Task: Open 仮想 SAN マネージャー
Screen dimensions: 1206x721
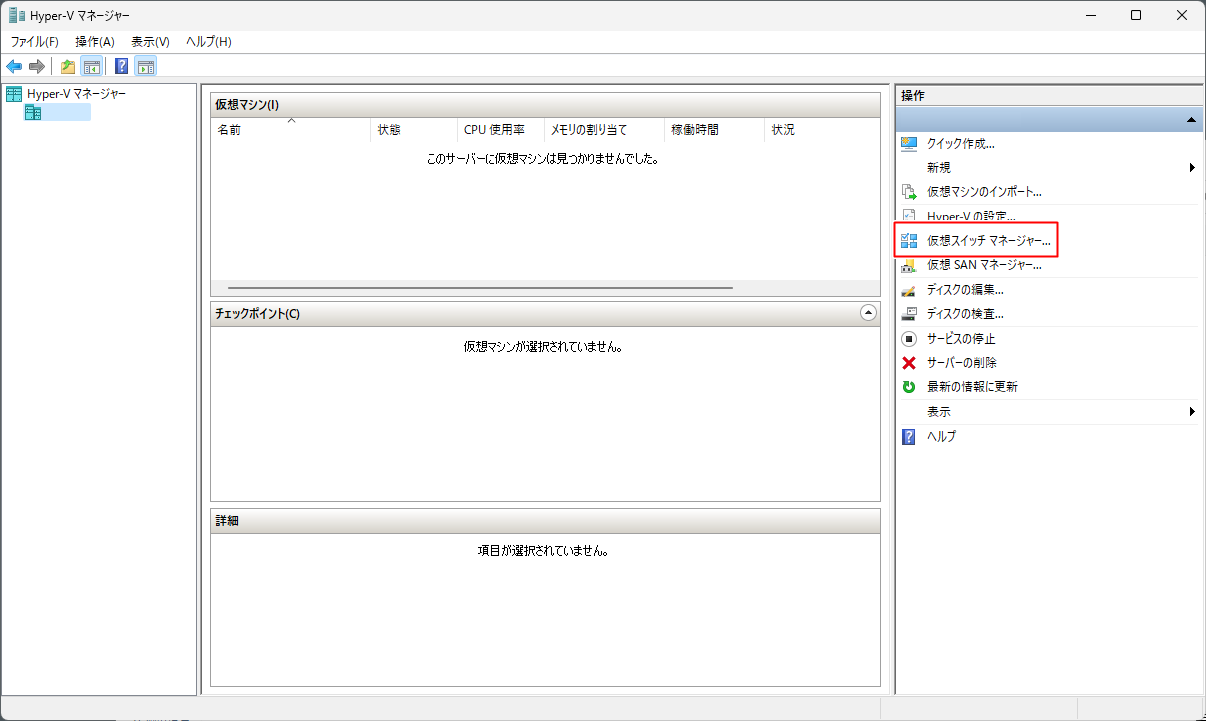Action: 984,265
